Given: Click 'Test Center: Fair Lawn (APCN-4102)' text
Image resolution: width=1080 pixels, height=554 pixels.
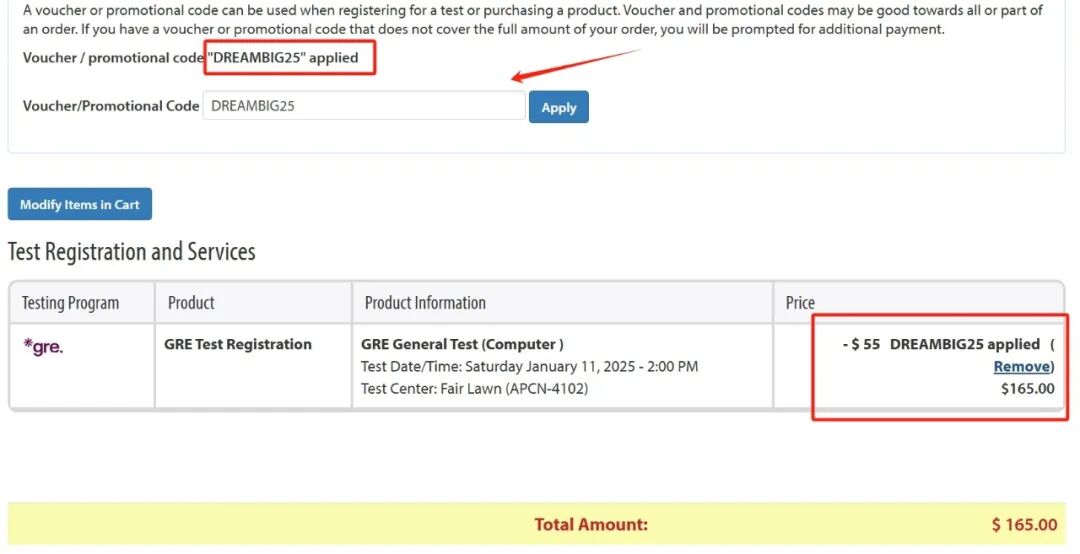Looking at the screenshot, I should [475, 389].
